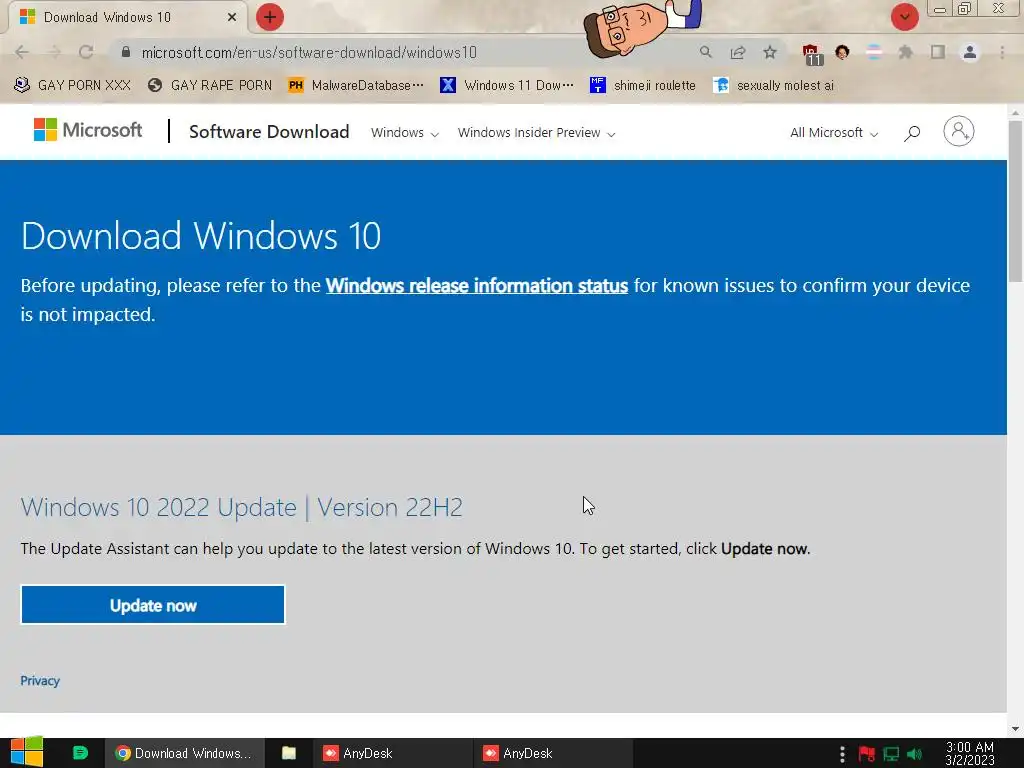Click the Microsoft account sign-in icon
This screenshot has width=1024, height=768.
point(959,131)
